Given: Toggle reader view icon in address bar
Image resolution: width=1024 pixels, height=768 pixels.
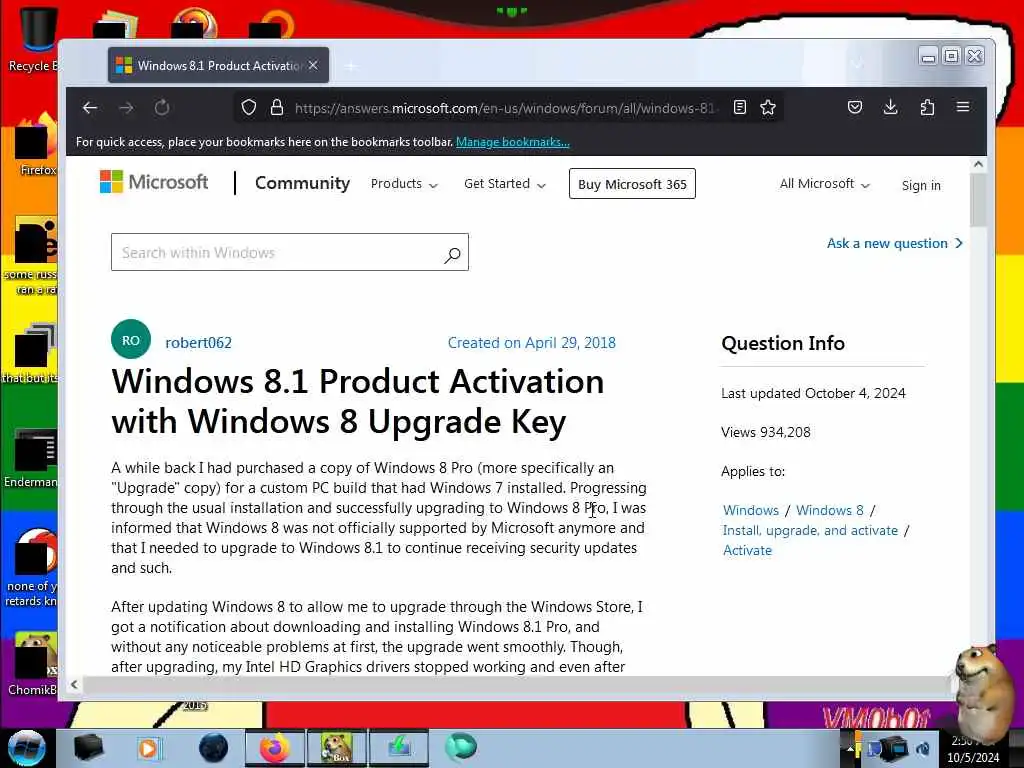Looking at the screenshot, I should 739,108.
